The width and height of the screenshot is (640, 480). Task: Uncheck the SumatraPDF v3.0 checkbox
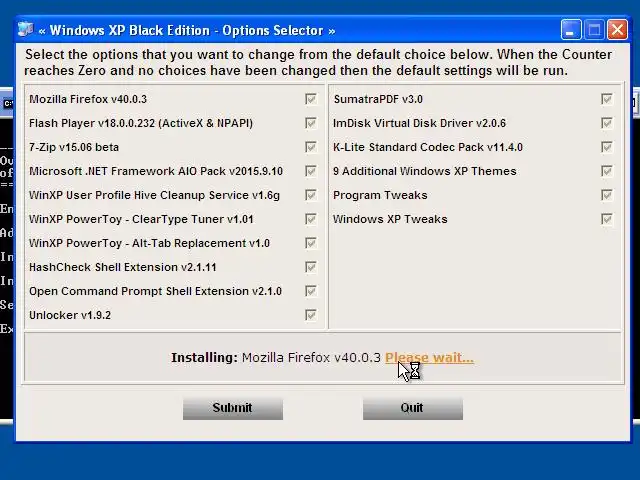pos(607,99)
